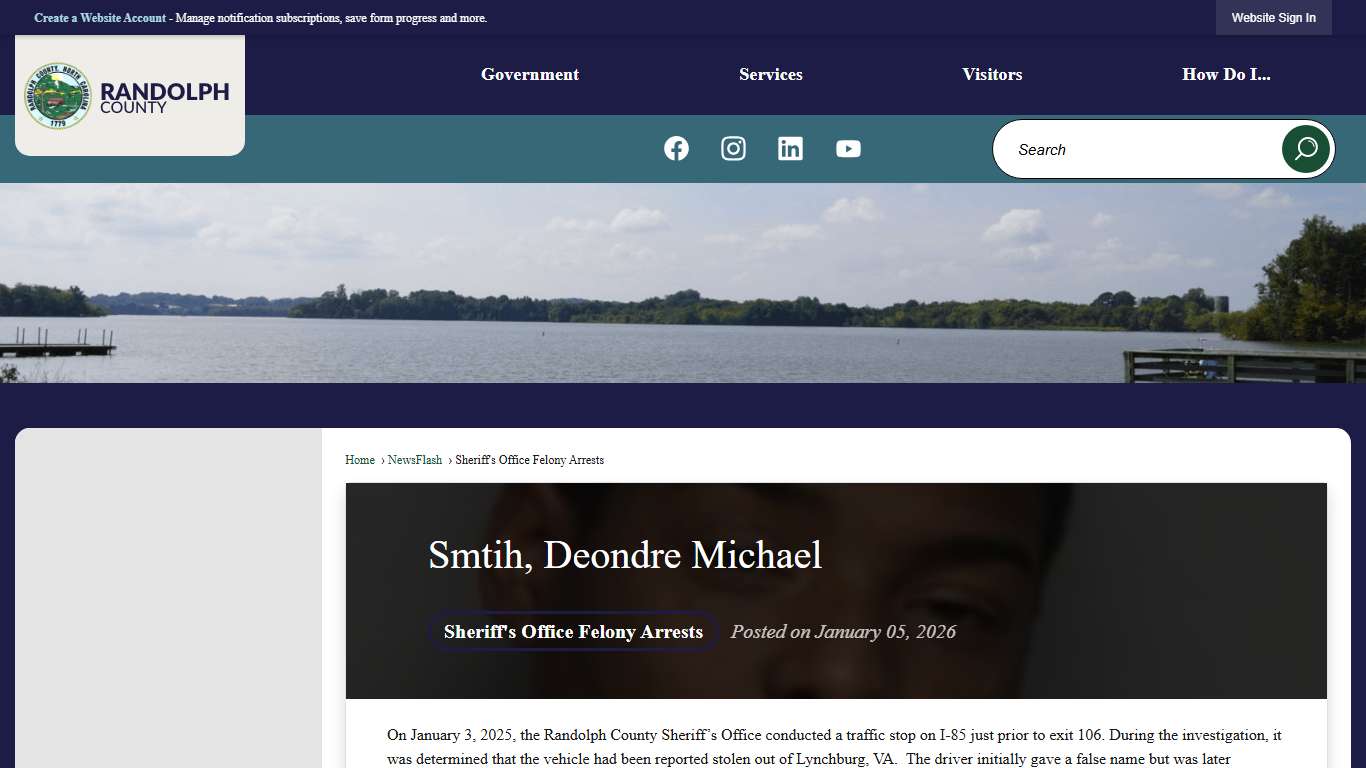Open the YouTube channel icon
Screen dimensions: 1366x768
[x=848, y=148]
